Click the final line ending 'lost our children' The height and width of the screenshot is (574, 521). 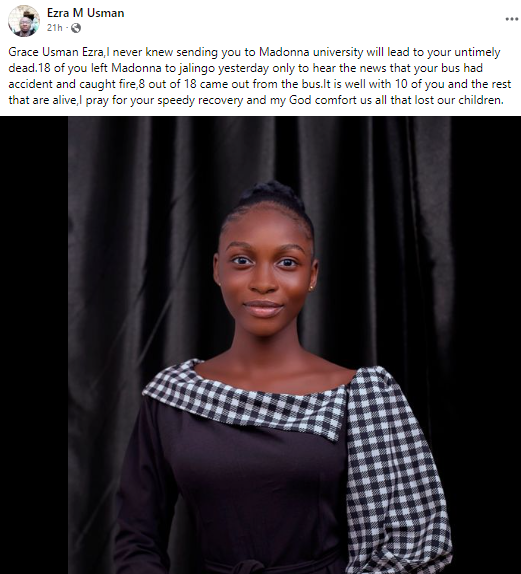(x=256, y=100)
